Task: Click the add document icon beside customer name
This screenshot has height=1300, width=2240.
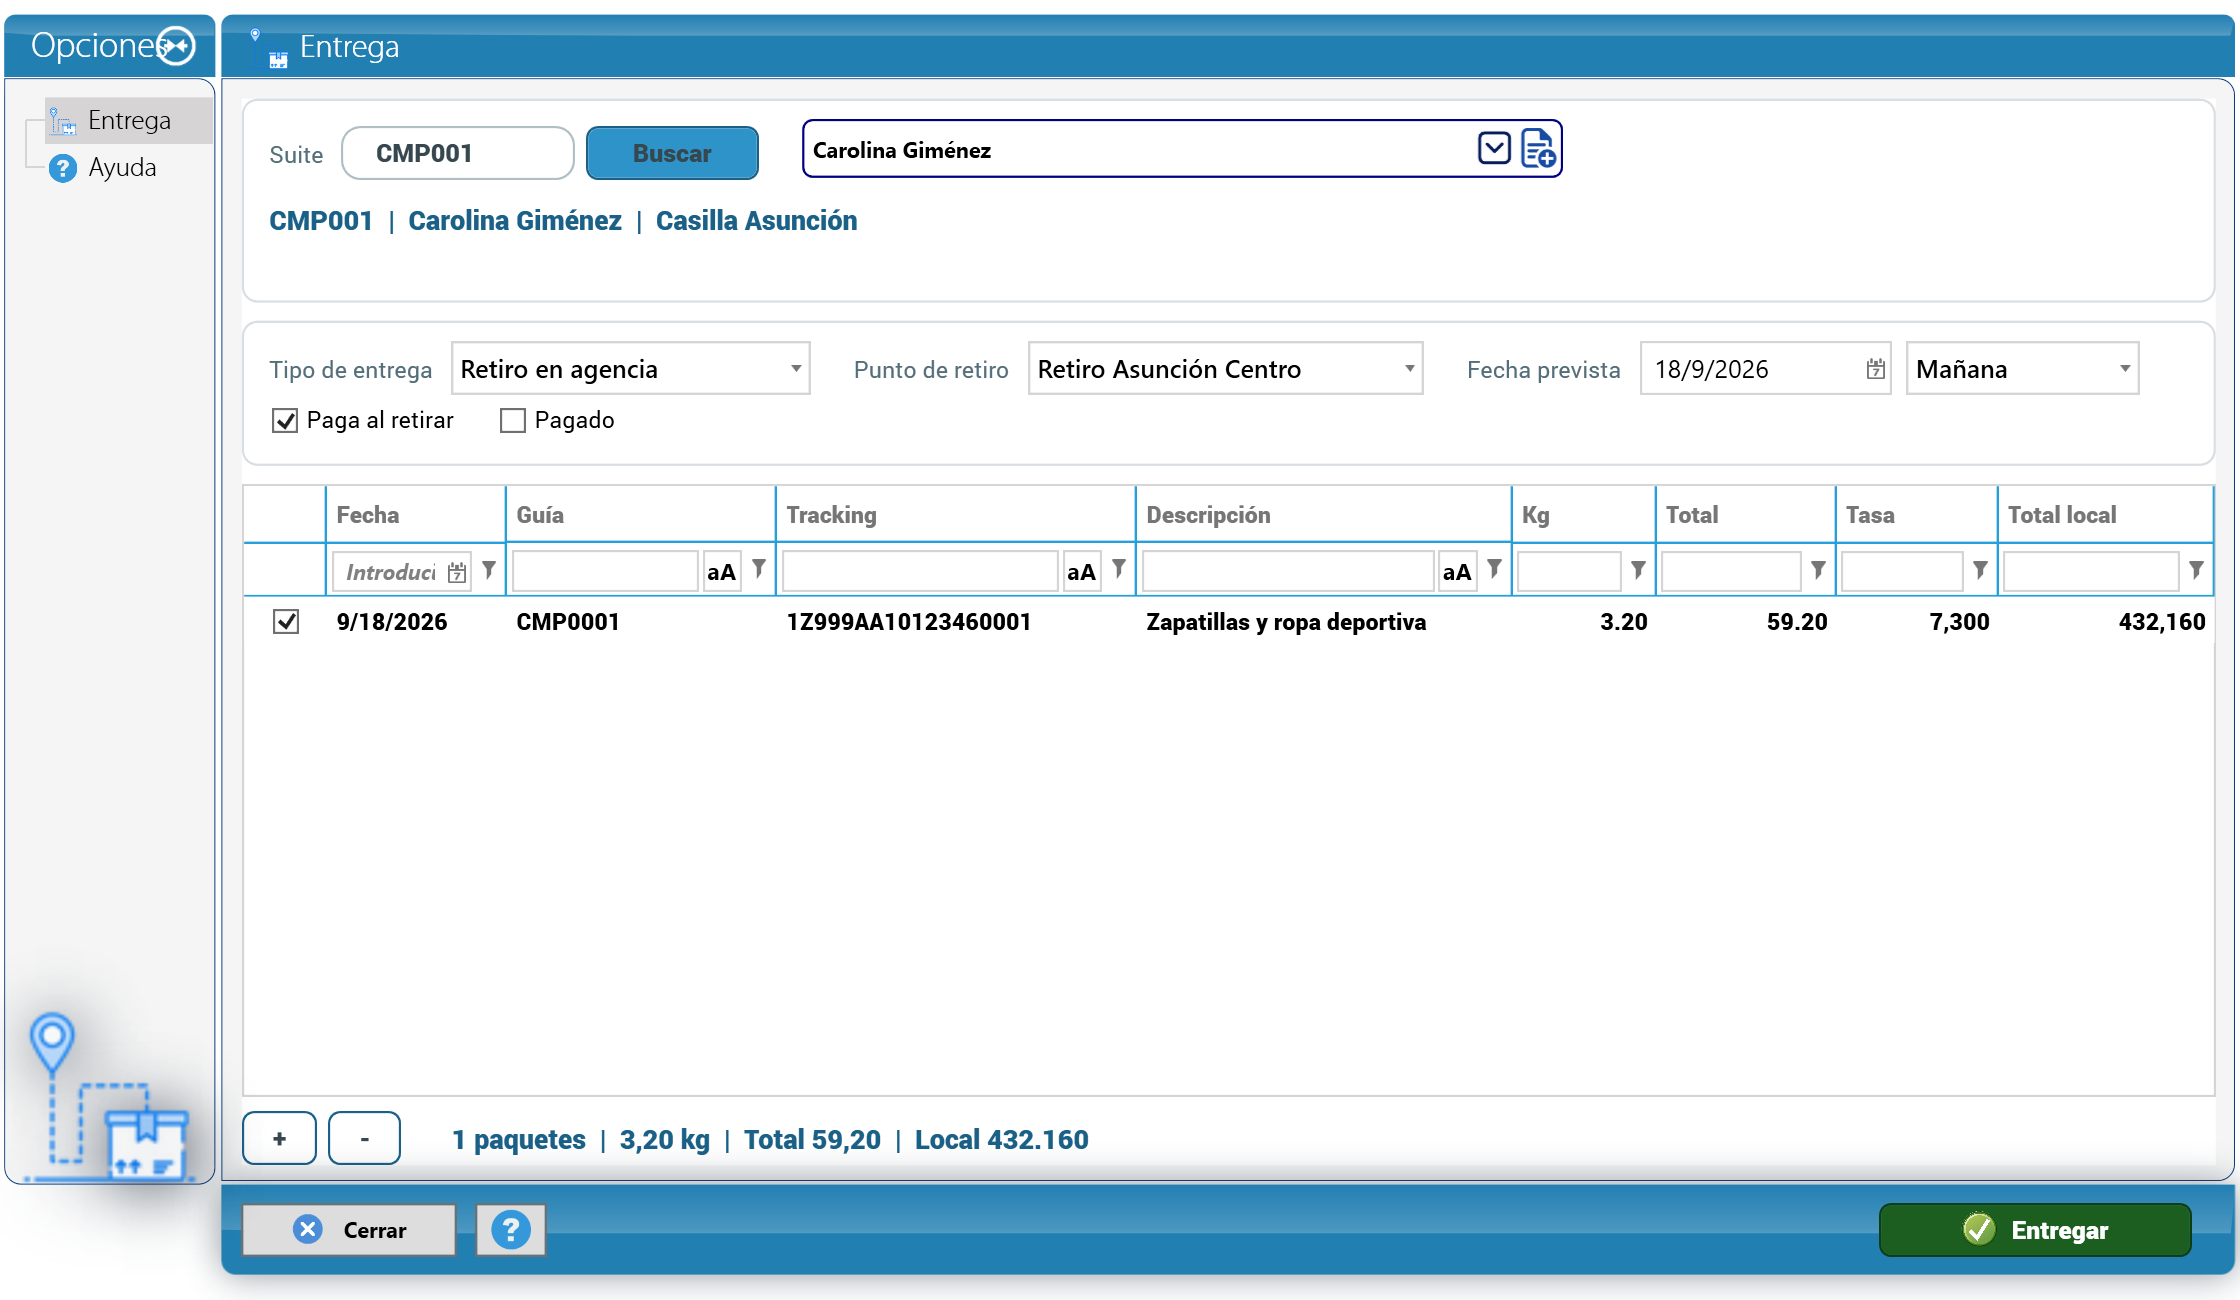Action: click(1538, 149)
